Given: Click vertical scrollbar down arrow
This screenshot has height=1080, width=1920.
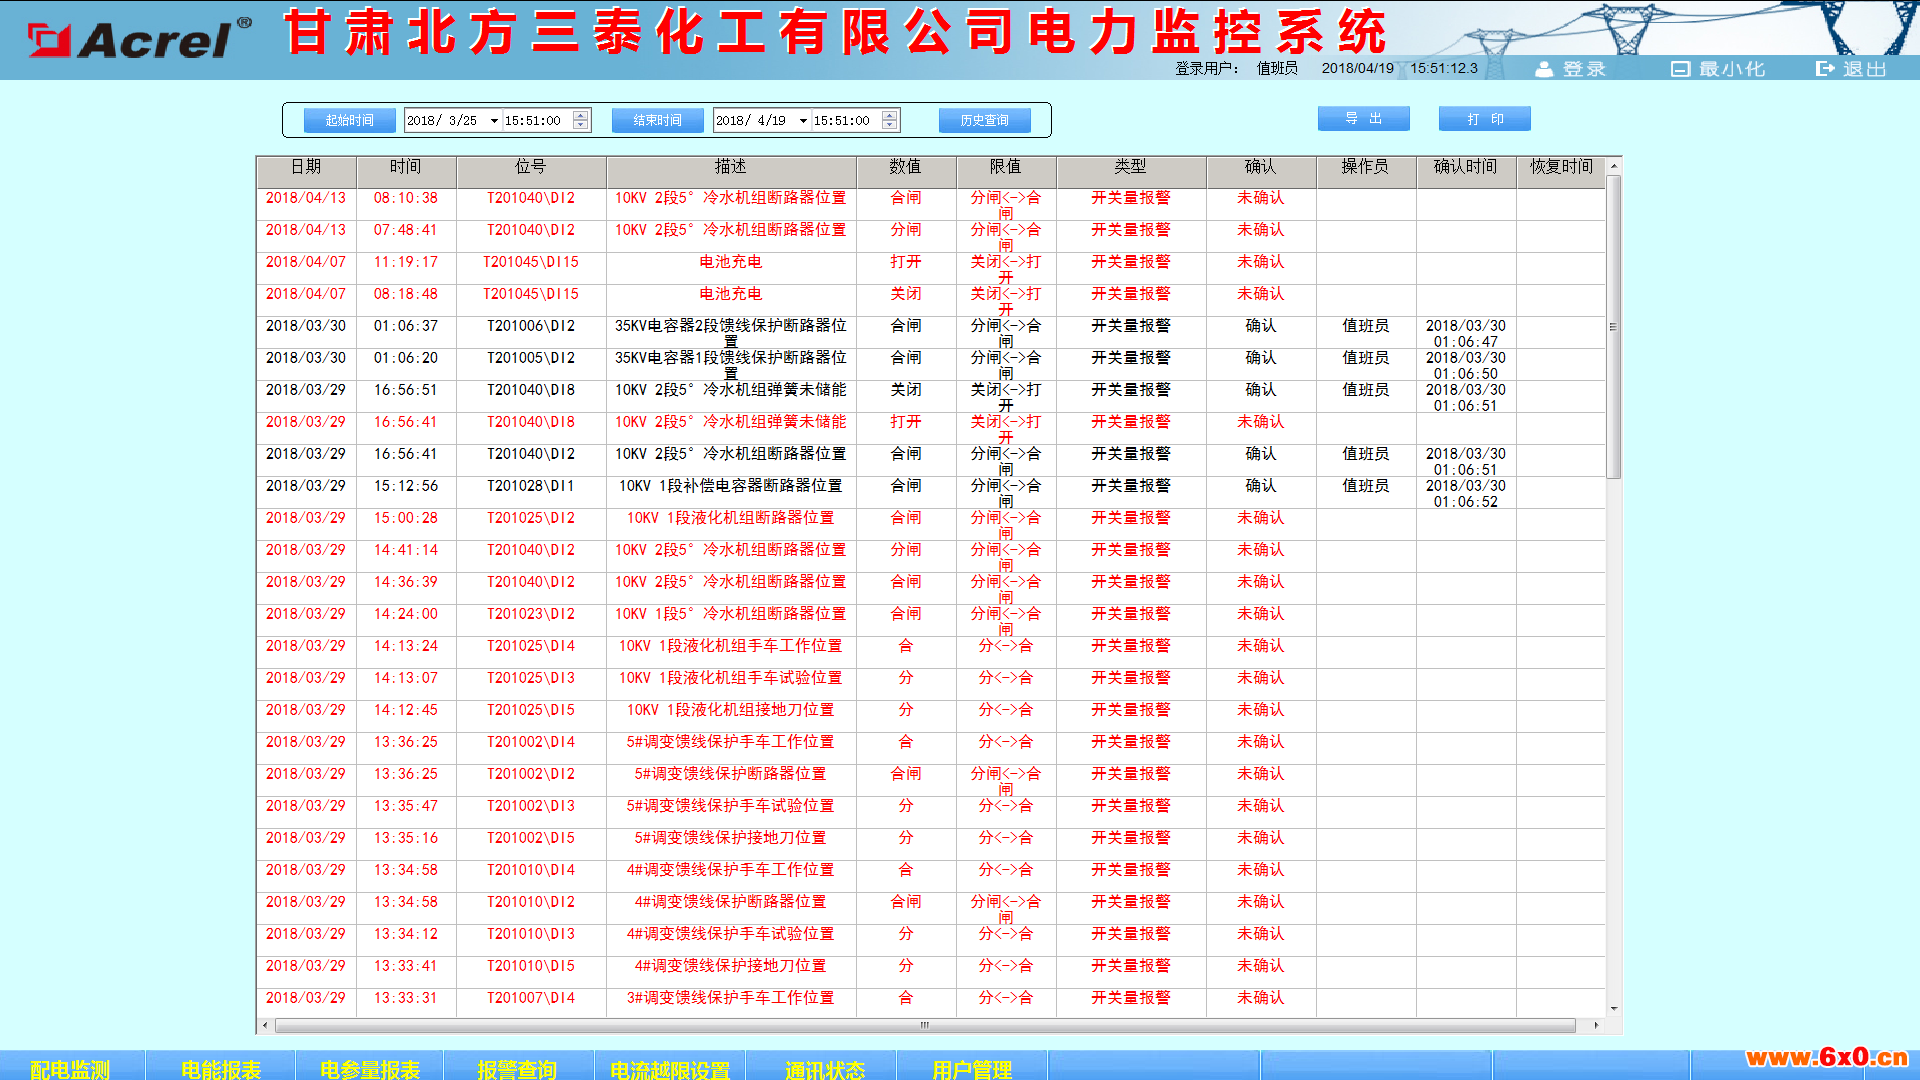Looking at the screenshot, I should (x=1614, y=1009).
